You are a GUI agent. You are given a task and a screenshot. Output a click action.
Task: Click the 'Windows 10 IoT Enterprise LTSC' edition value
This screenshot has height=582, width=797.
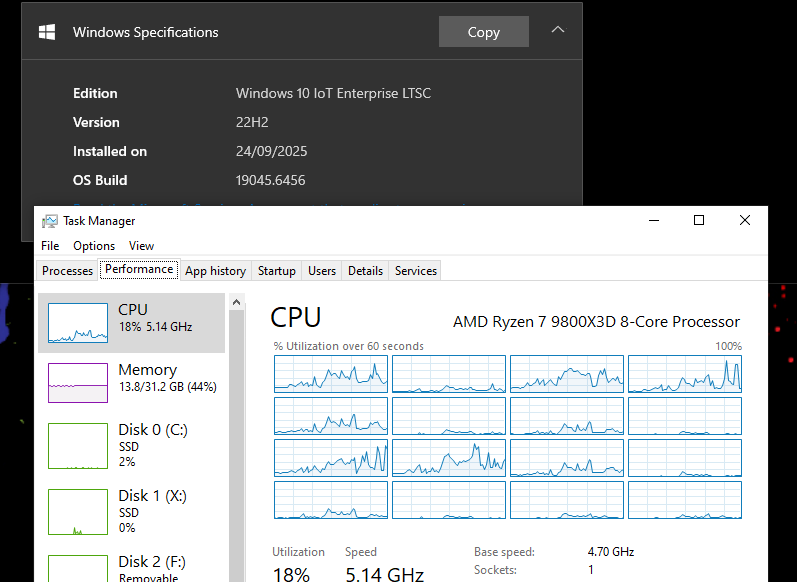(x=333, y=94)
